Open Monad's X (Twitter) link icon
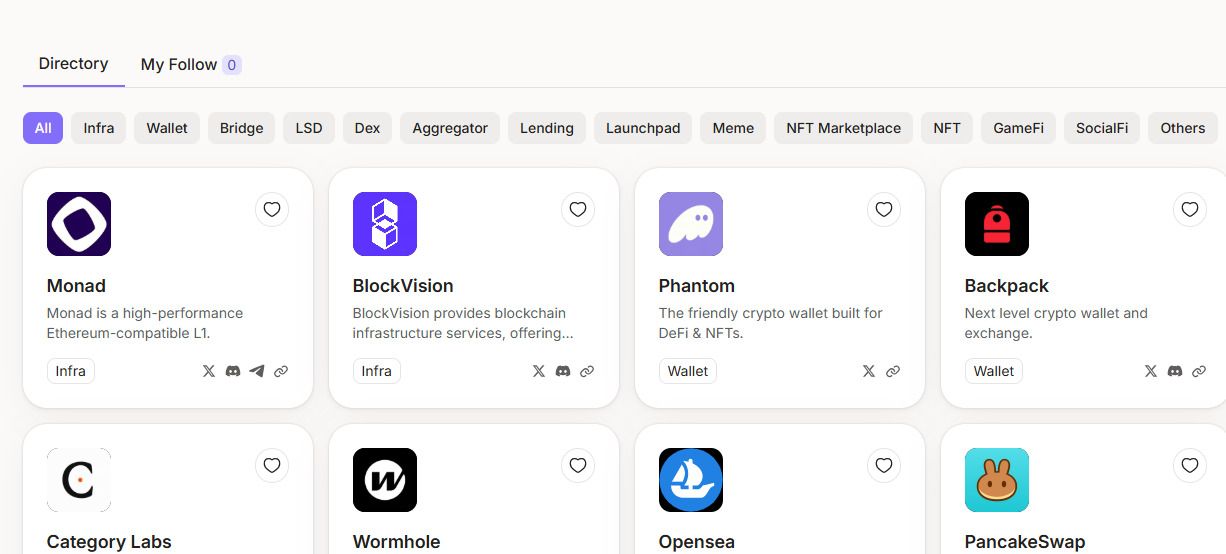This screenshot has width=1226, height=554. click(x=209, y=371)
